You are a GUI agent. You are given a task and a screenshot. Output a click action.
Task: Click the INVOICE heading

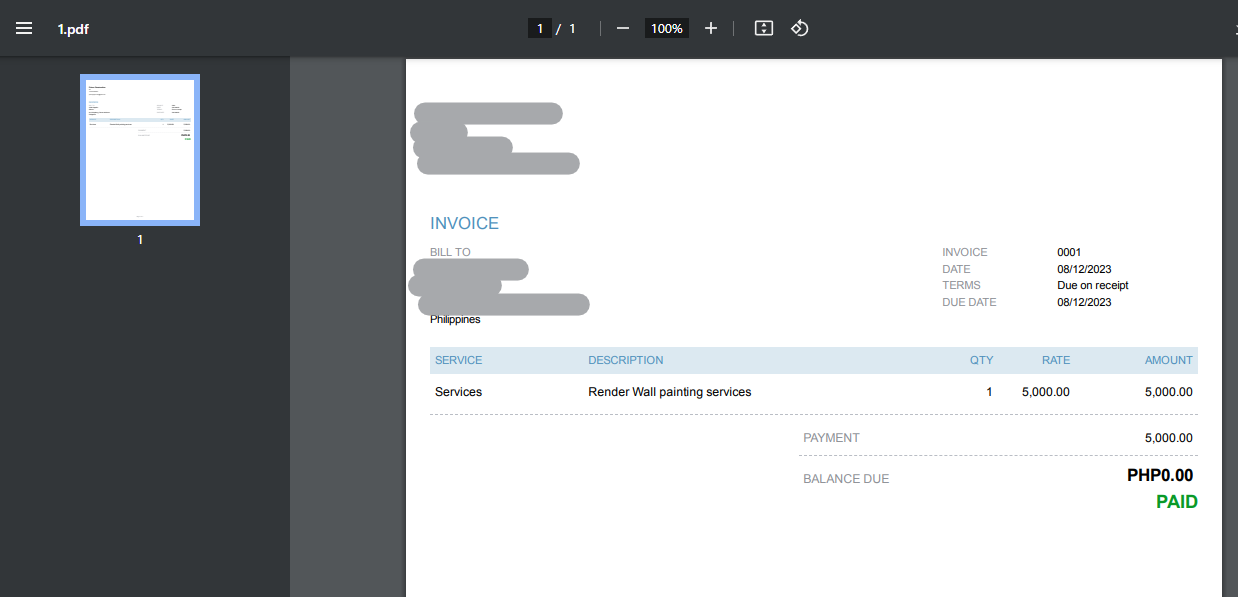(464, 223)
